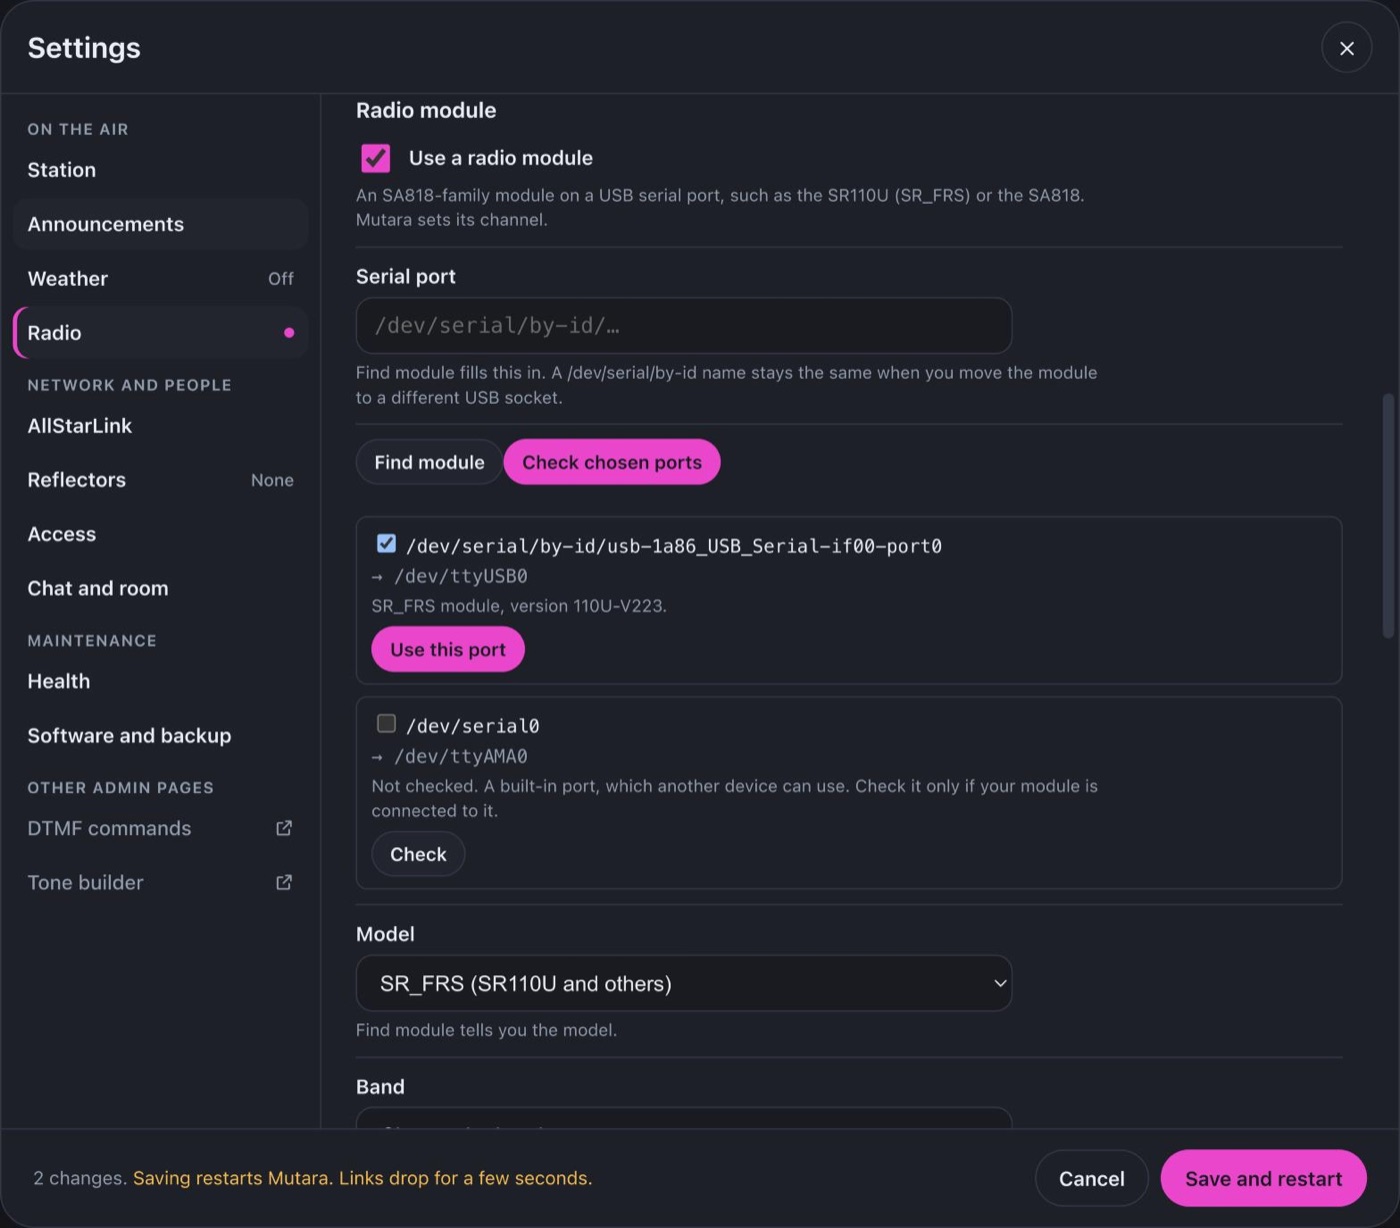This screenshot has height=1228, width=1400.
Task: Click the pink unsaved-changes dot on Radio
Action: click(x=289, y=333)
